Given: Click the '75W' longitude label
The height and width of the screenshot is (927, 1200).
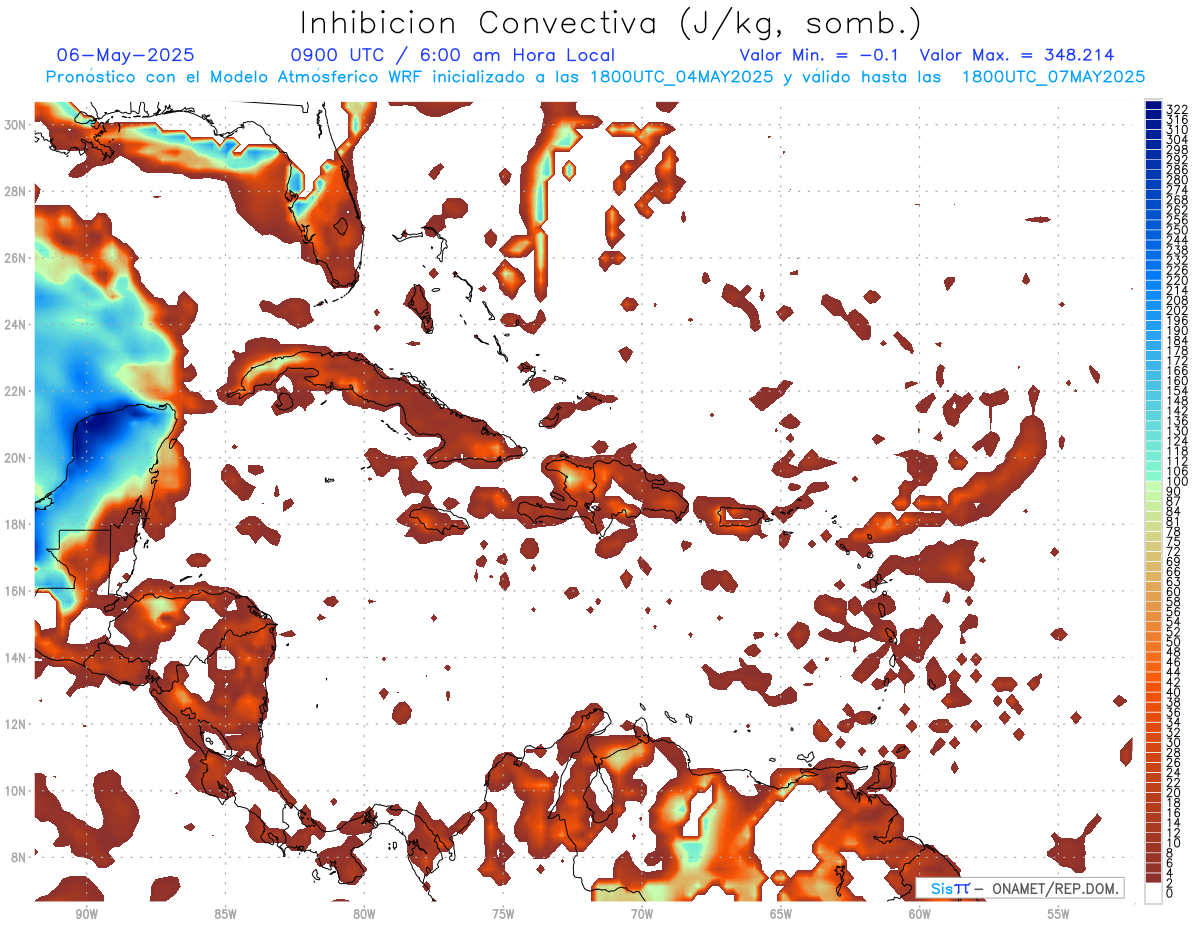Looking at the screenshot, I should 503,914.
